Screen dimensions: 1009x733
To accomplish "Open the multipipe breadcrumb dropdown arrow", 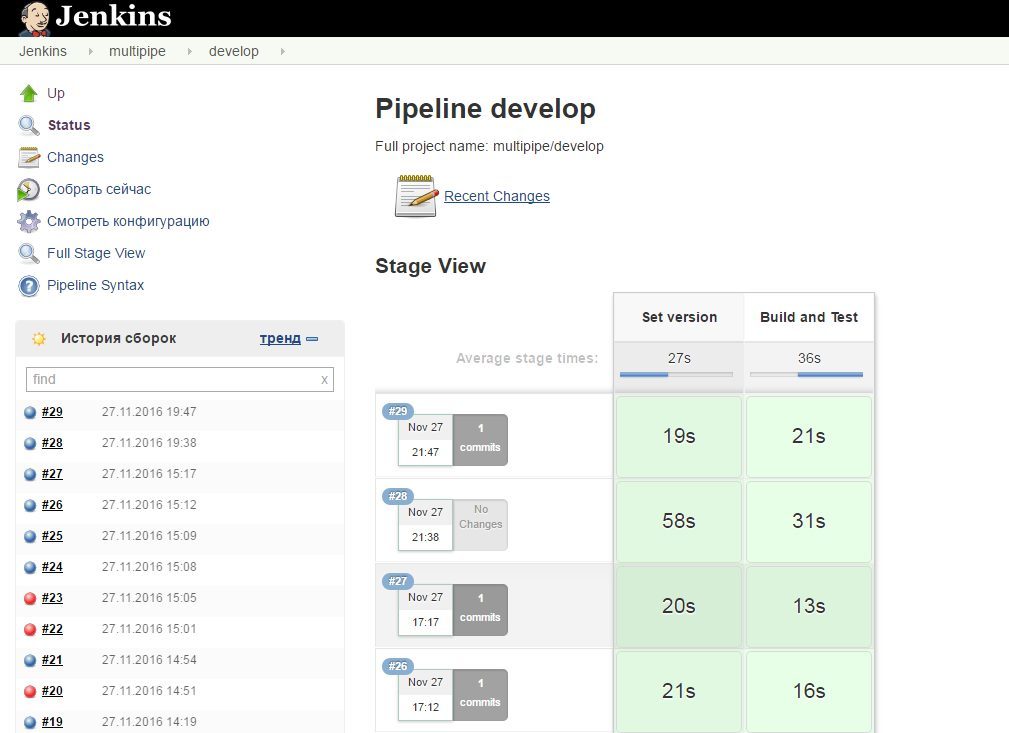I will pyautogui.click(x=188, y=51).
